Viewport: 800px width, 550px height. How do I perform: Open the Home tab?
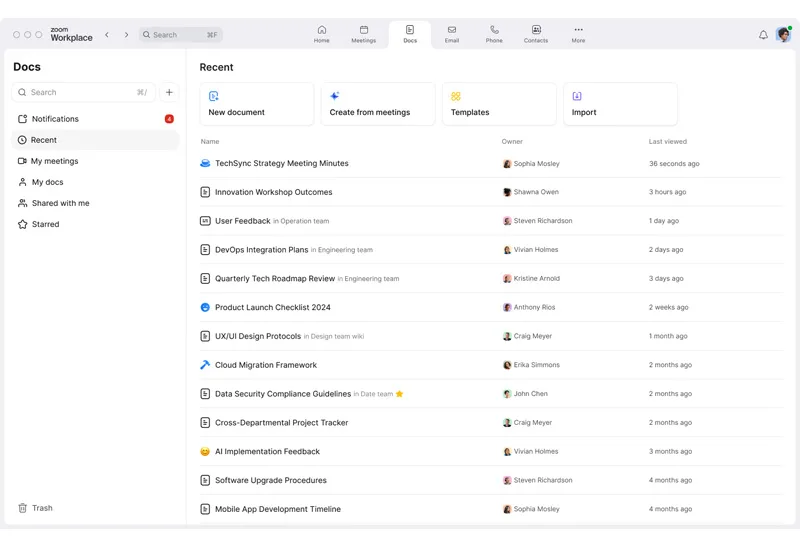click(x=321, y=34)
